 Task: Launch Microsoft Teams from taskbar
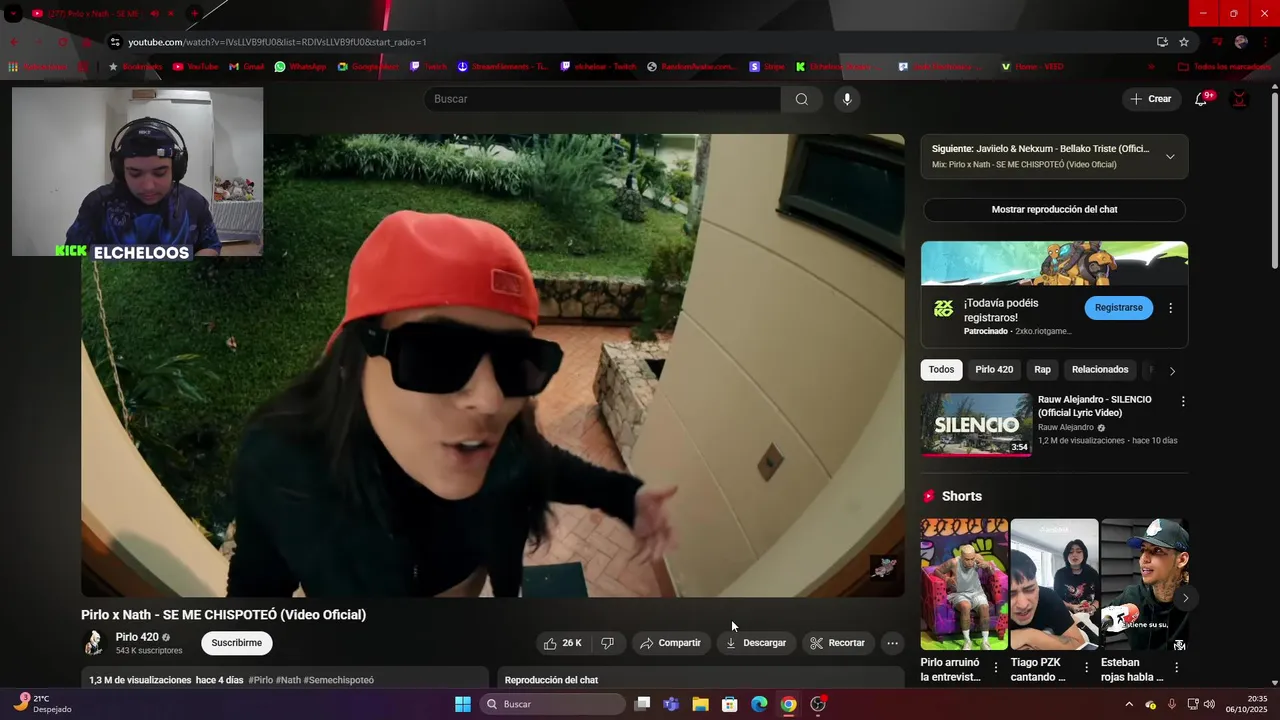click(671, 704)
